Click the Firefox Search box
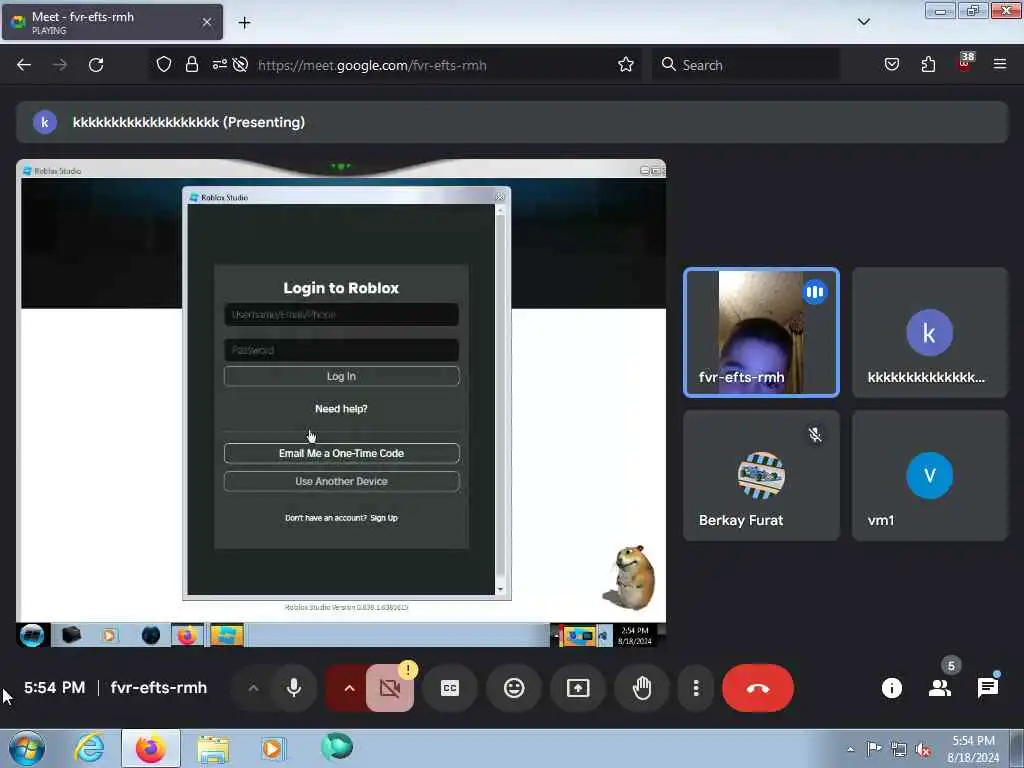 (x=746, y=65)
